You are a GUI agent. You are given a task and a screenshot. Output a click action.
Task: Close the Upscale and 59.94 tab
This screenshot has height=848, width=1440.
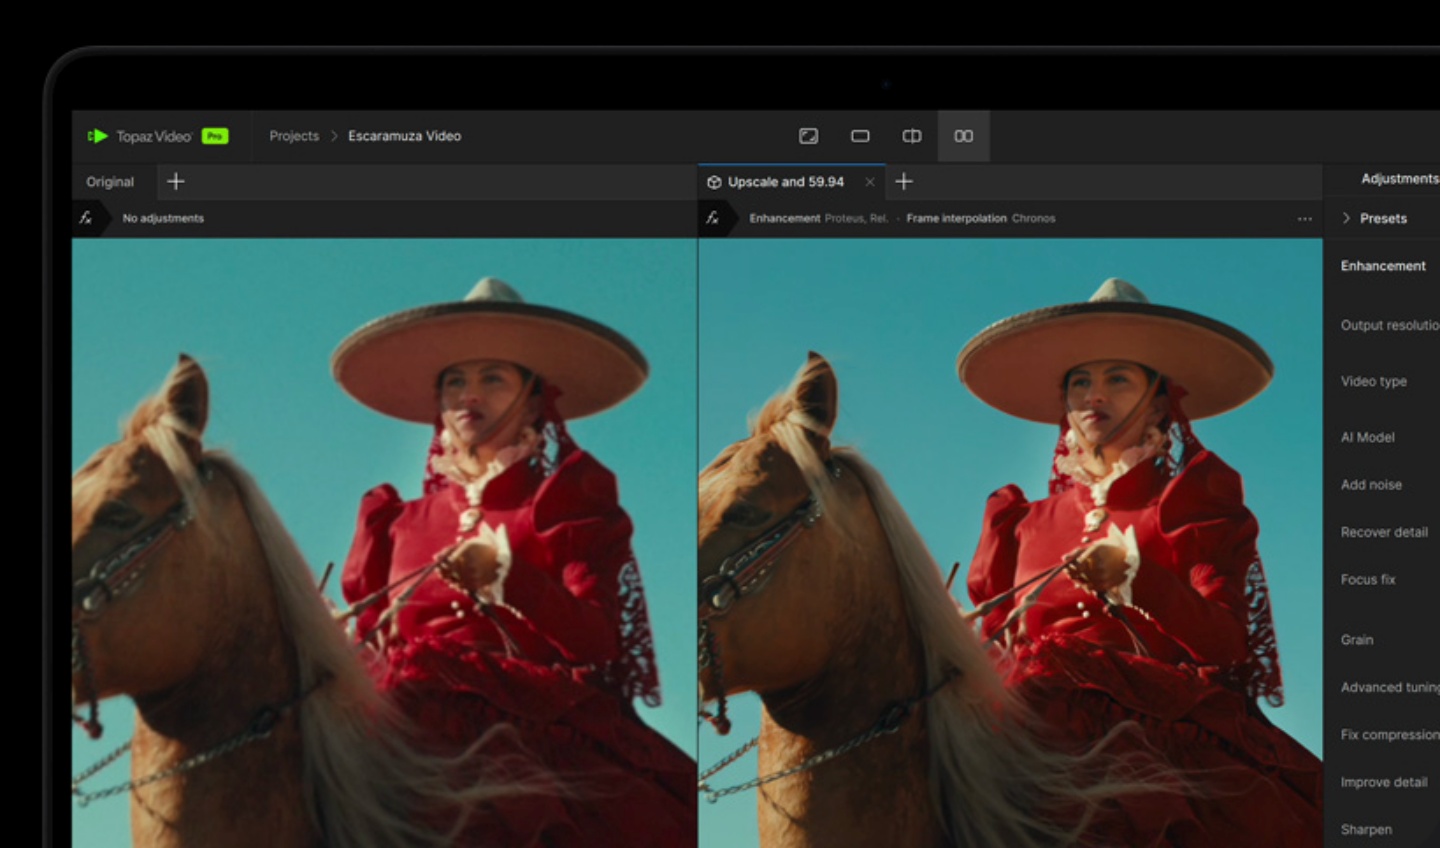pos(870,182)
